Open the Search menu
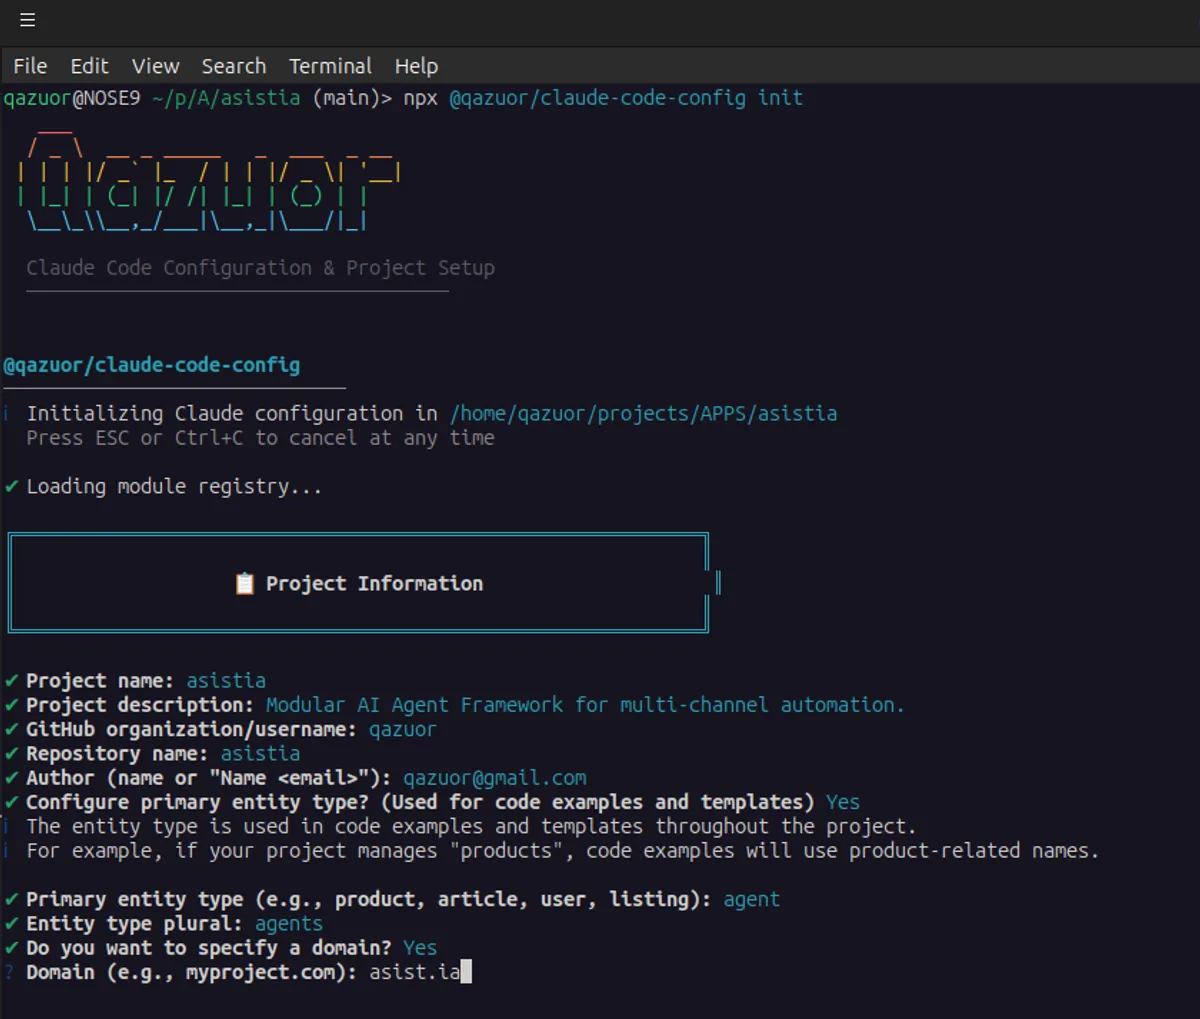 point(234,66)
